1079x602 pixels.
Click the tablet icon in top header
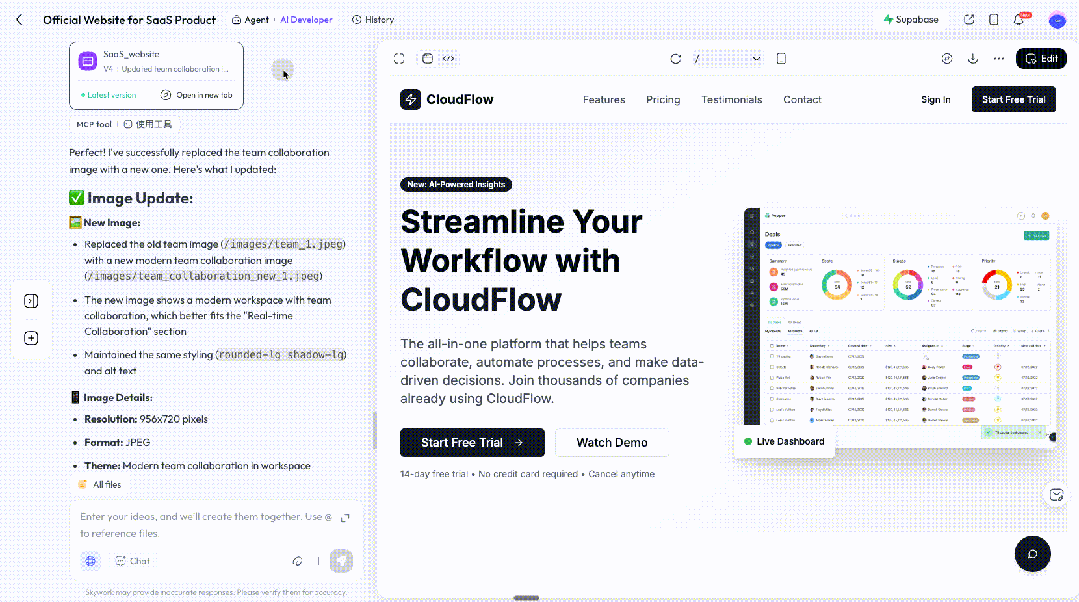[994, 20]
